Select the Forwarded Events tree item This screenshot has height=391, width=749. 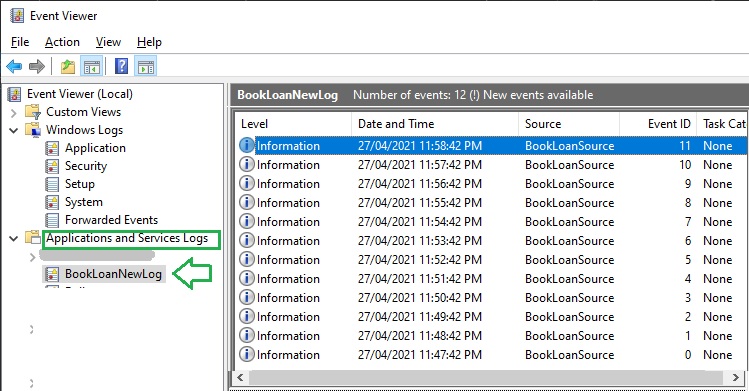[111, 220]
